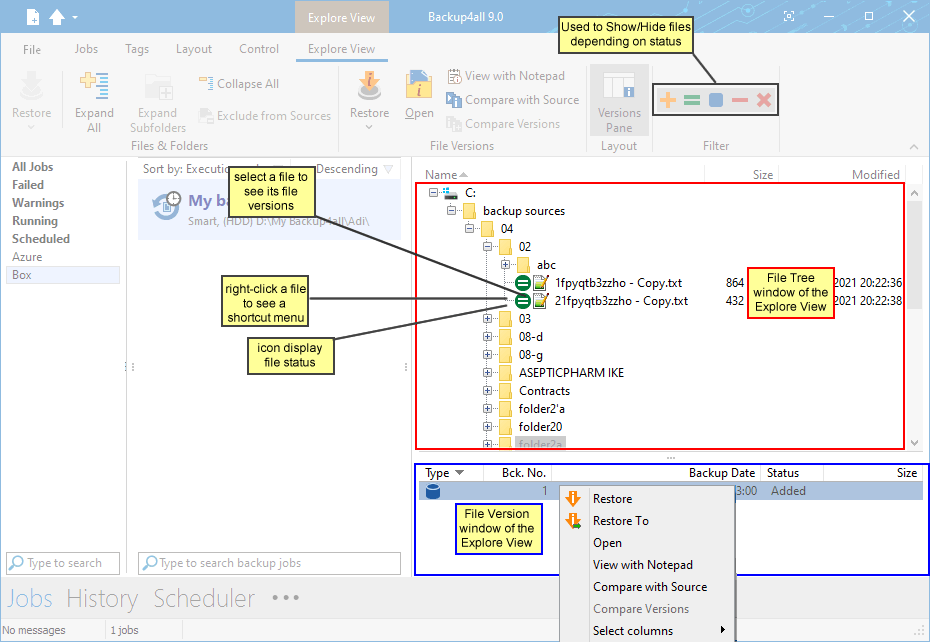Toggle the yellow plus filter for added files
Image resolution: width=930 pixels, height=642 pixels.
tap(667, 100)
